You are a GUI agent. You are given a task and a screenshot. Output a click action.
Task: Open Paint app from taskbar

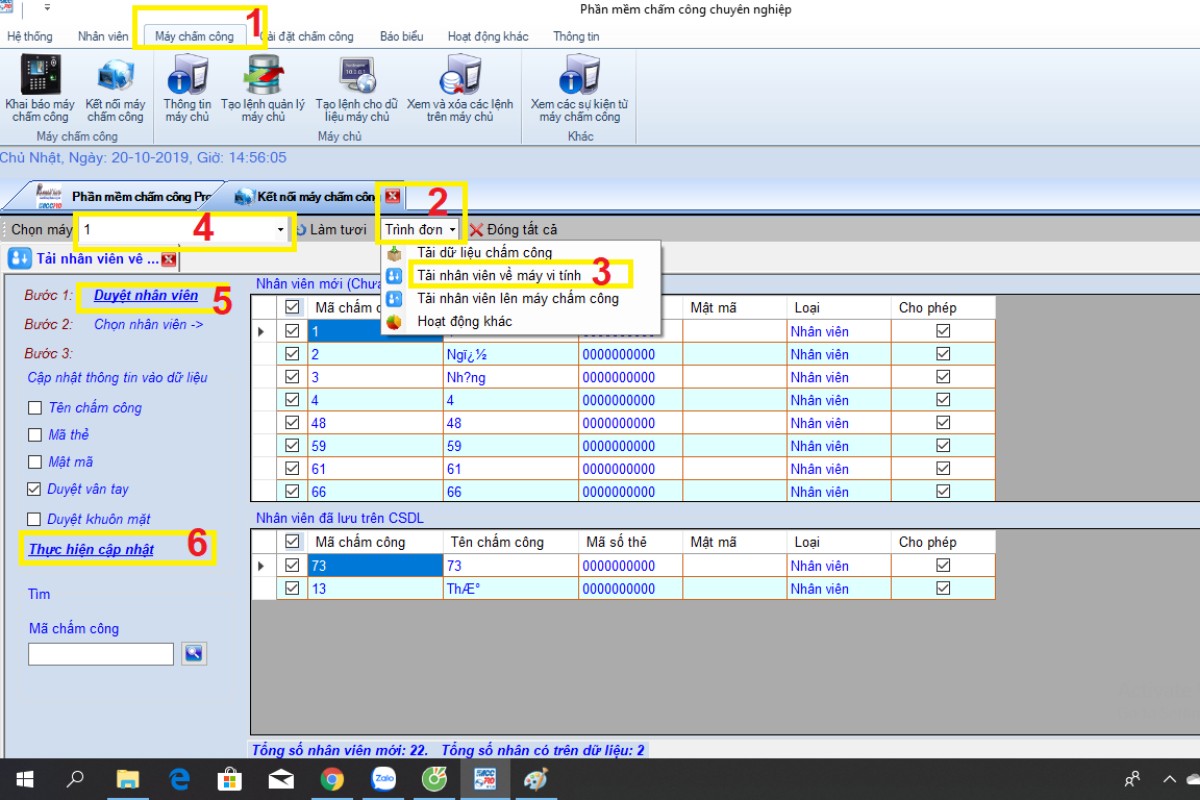pos(536,779)
